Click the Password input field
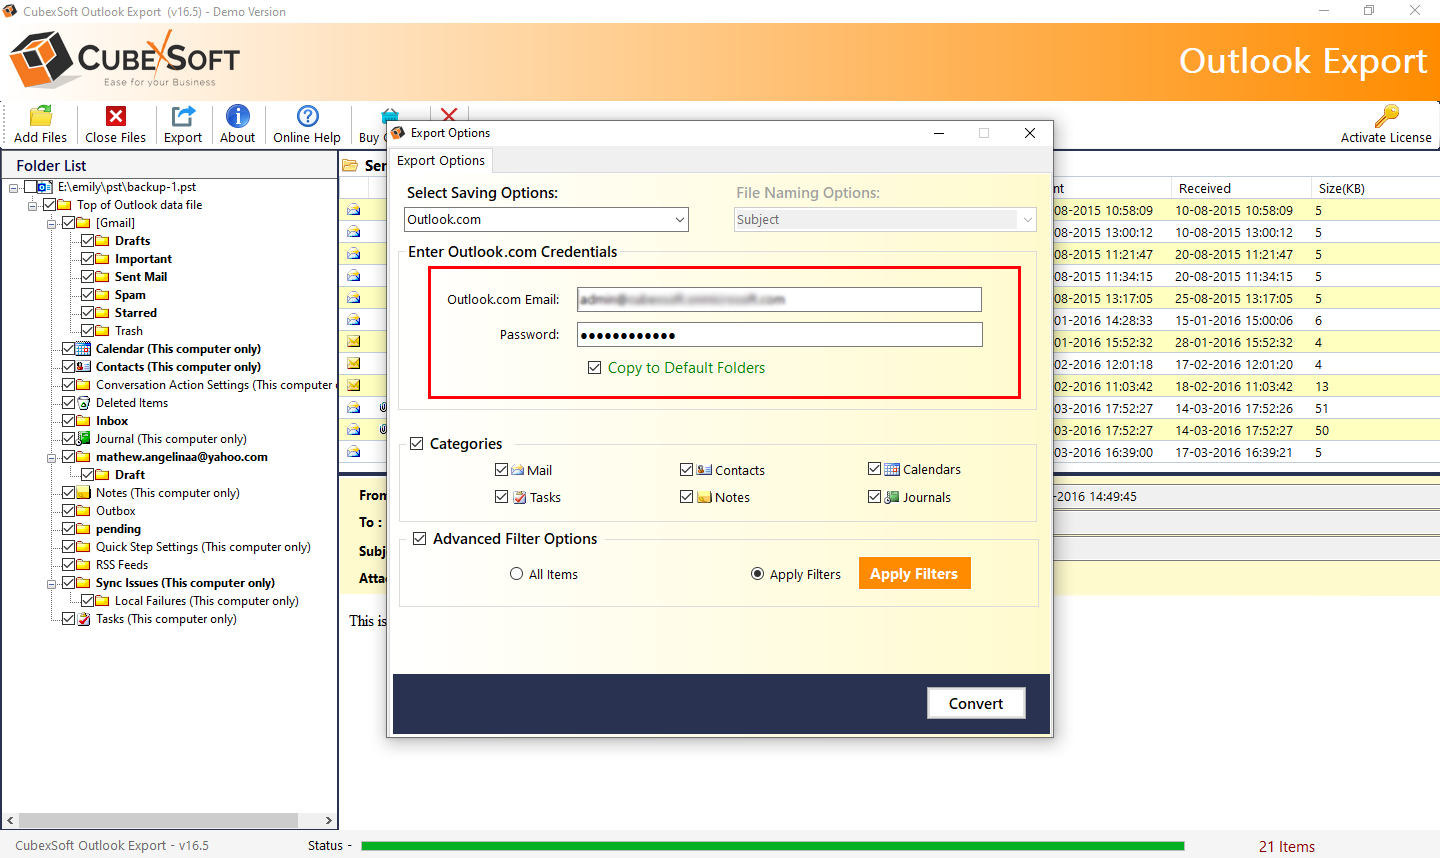Image resolution: width=1440 pixels, height=858 pixels. click(x=779, y=334)
